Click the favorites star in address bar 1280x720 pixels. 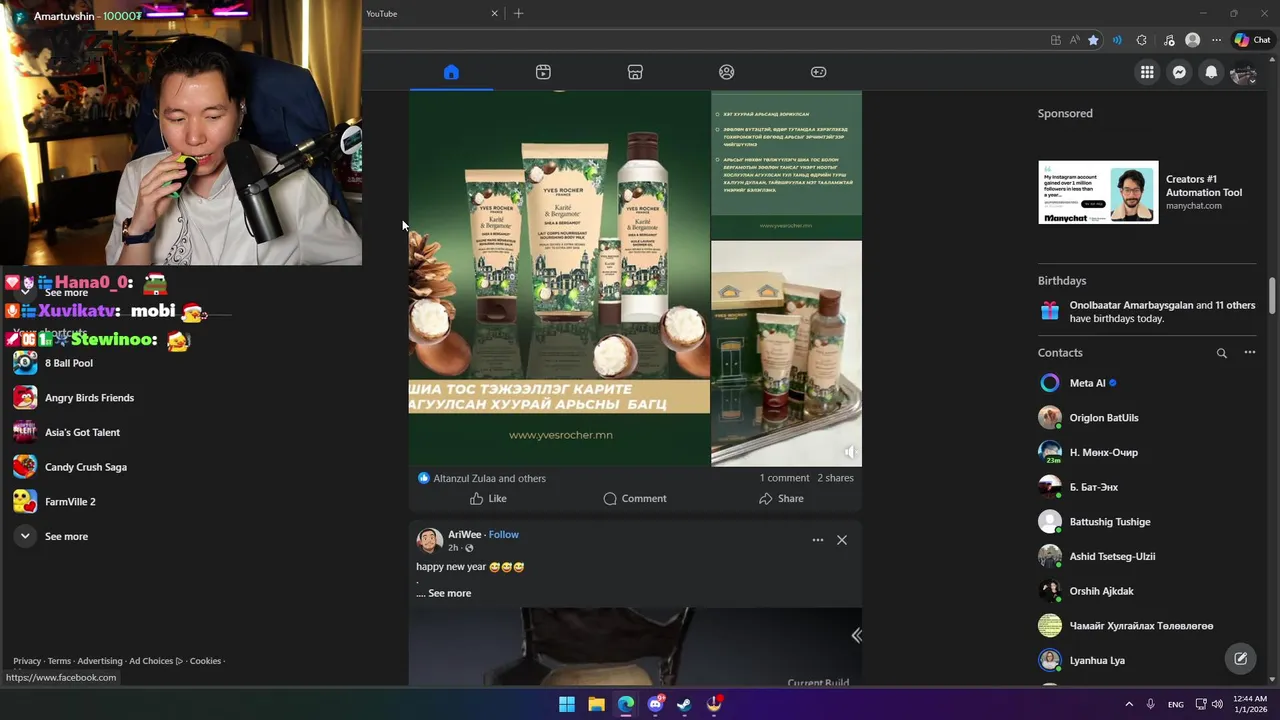(x=1093, y=40)
